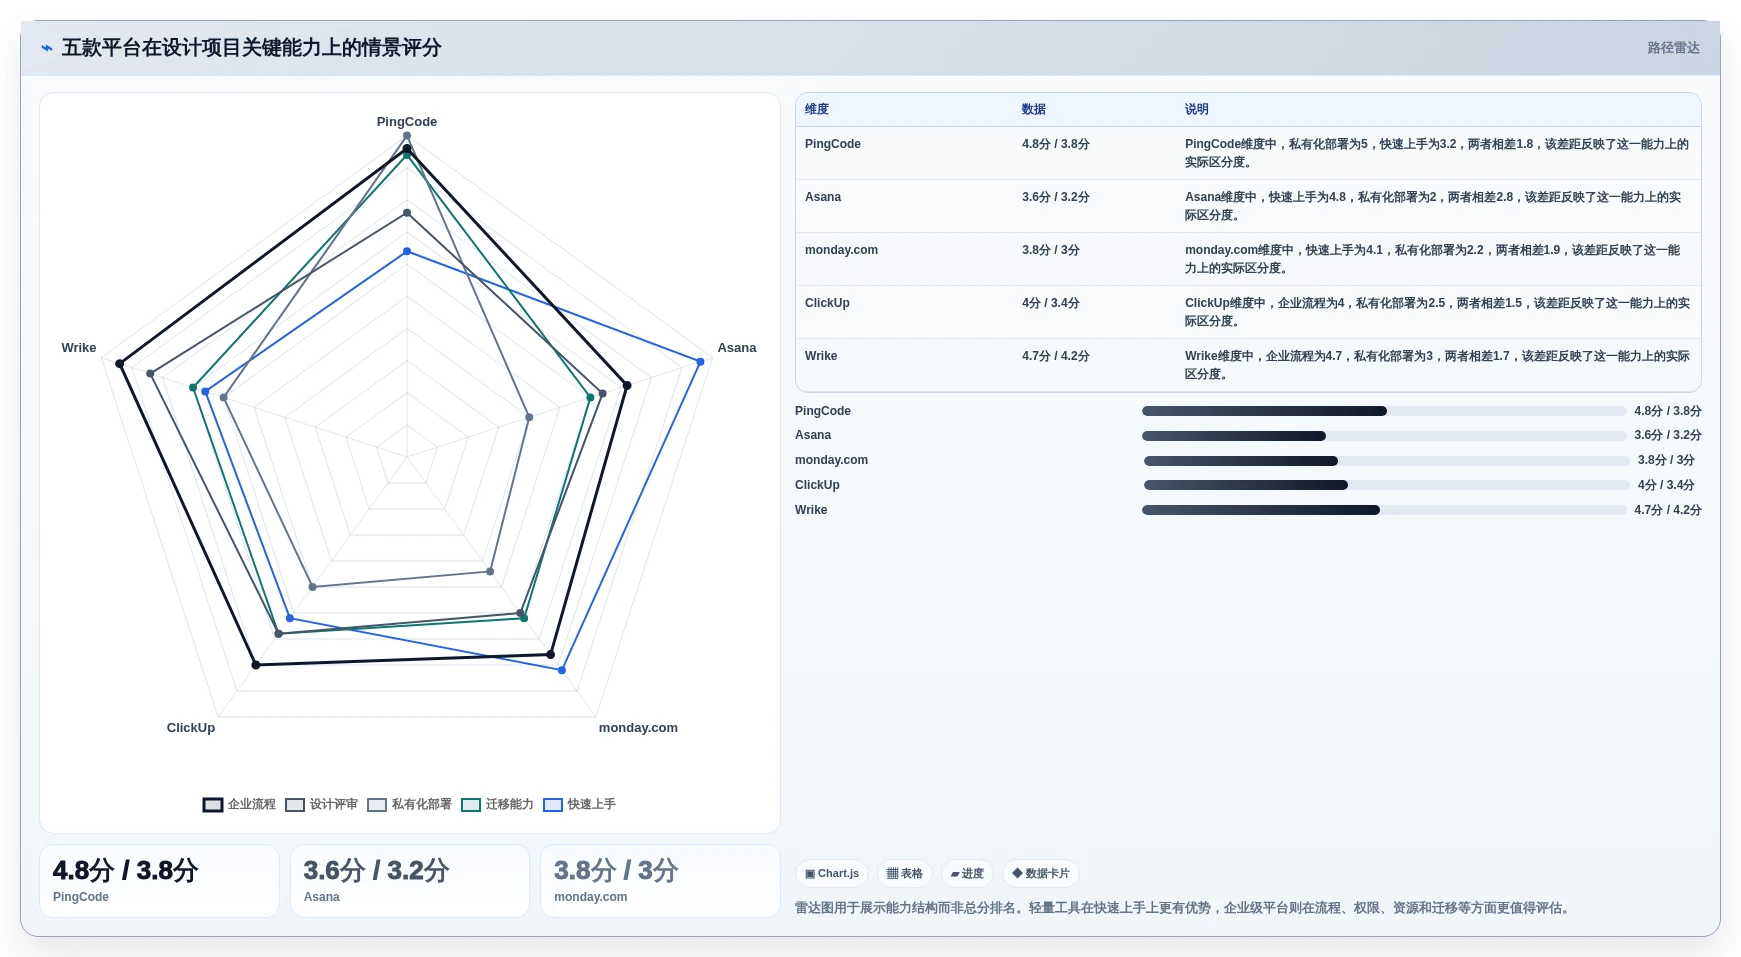Click the 路径雷达 label in the header

[x=1673, y=48]
